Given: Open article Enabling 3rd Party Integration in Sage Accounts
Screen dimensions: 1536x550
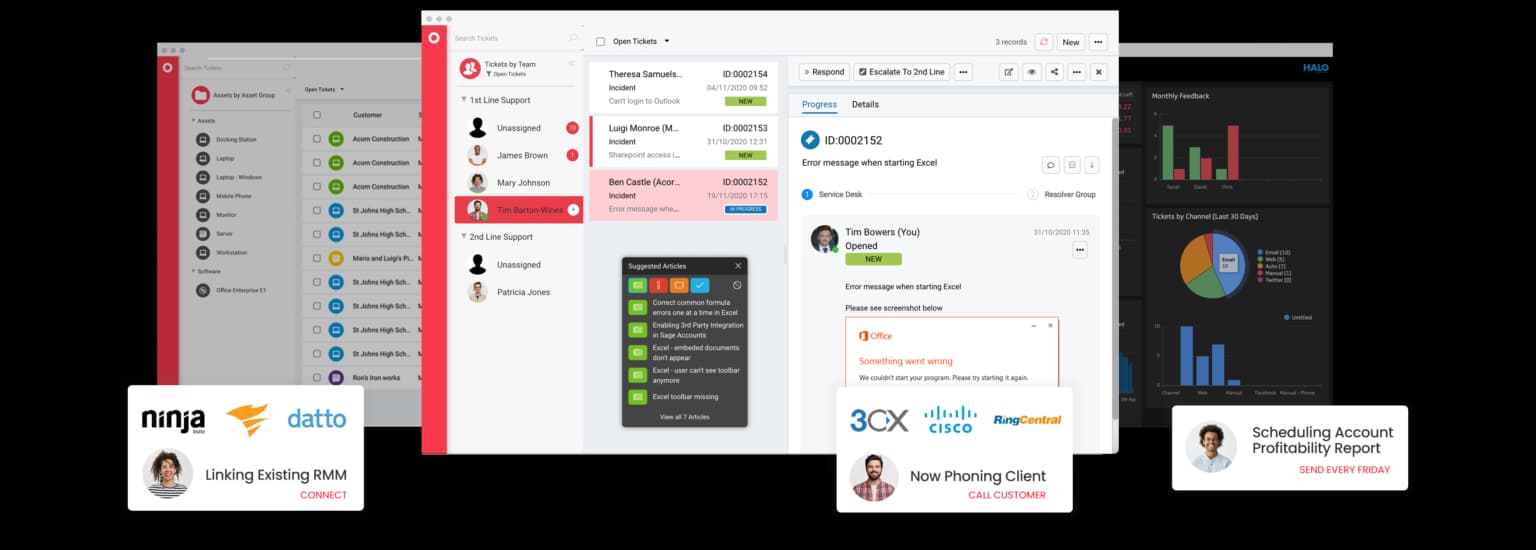Looking at the screenshot, I should pyautogui.click(x=685, y=330).
